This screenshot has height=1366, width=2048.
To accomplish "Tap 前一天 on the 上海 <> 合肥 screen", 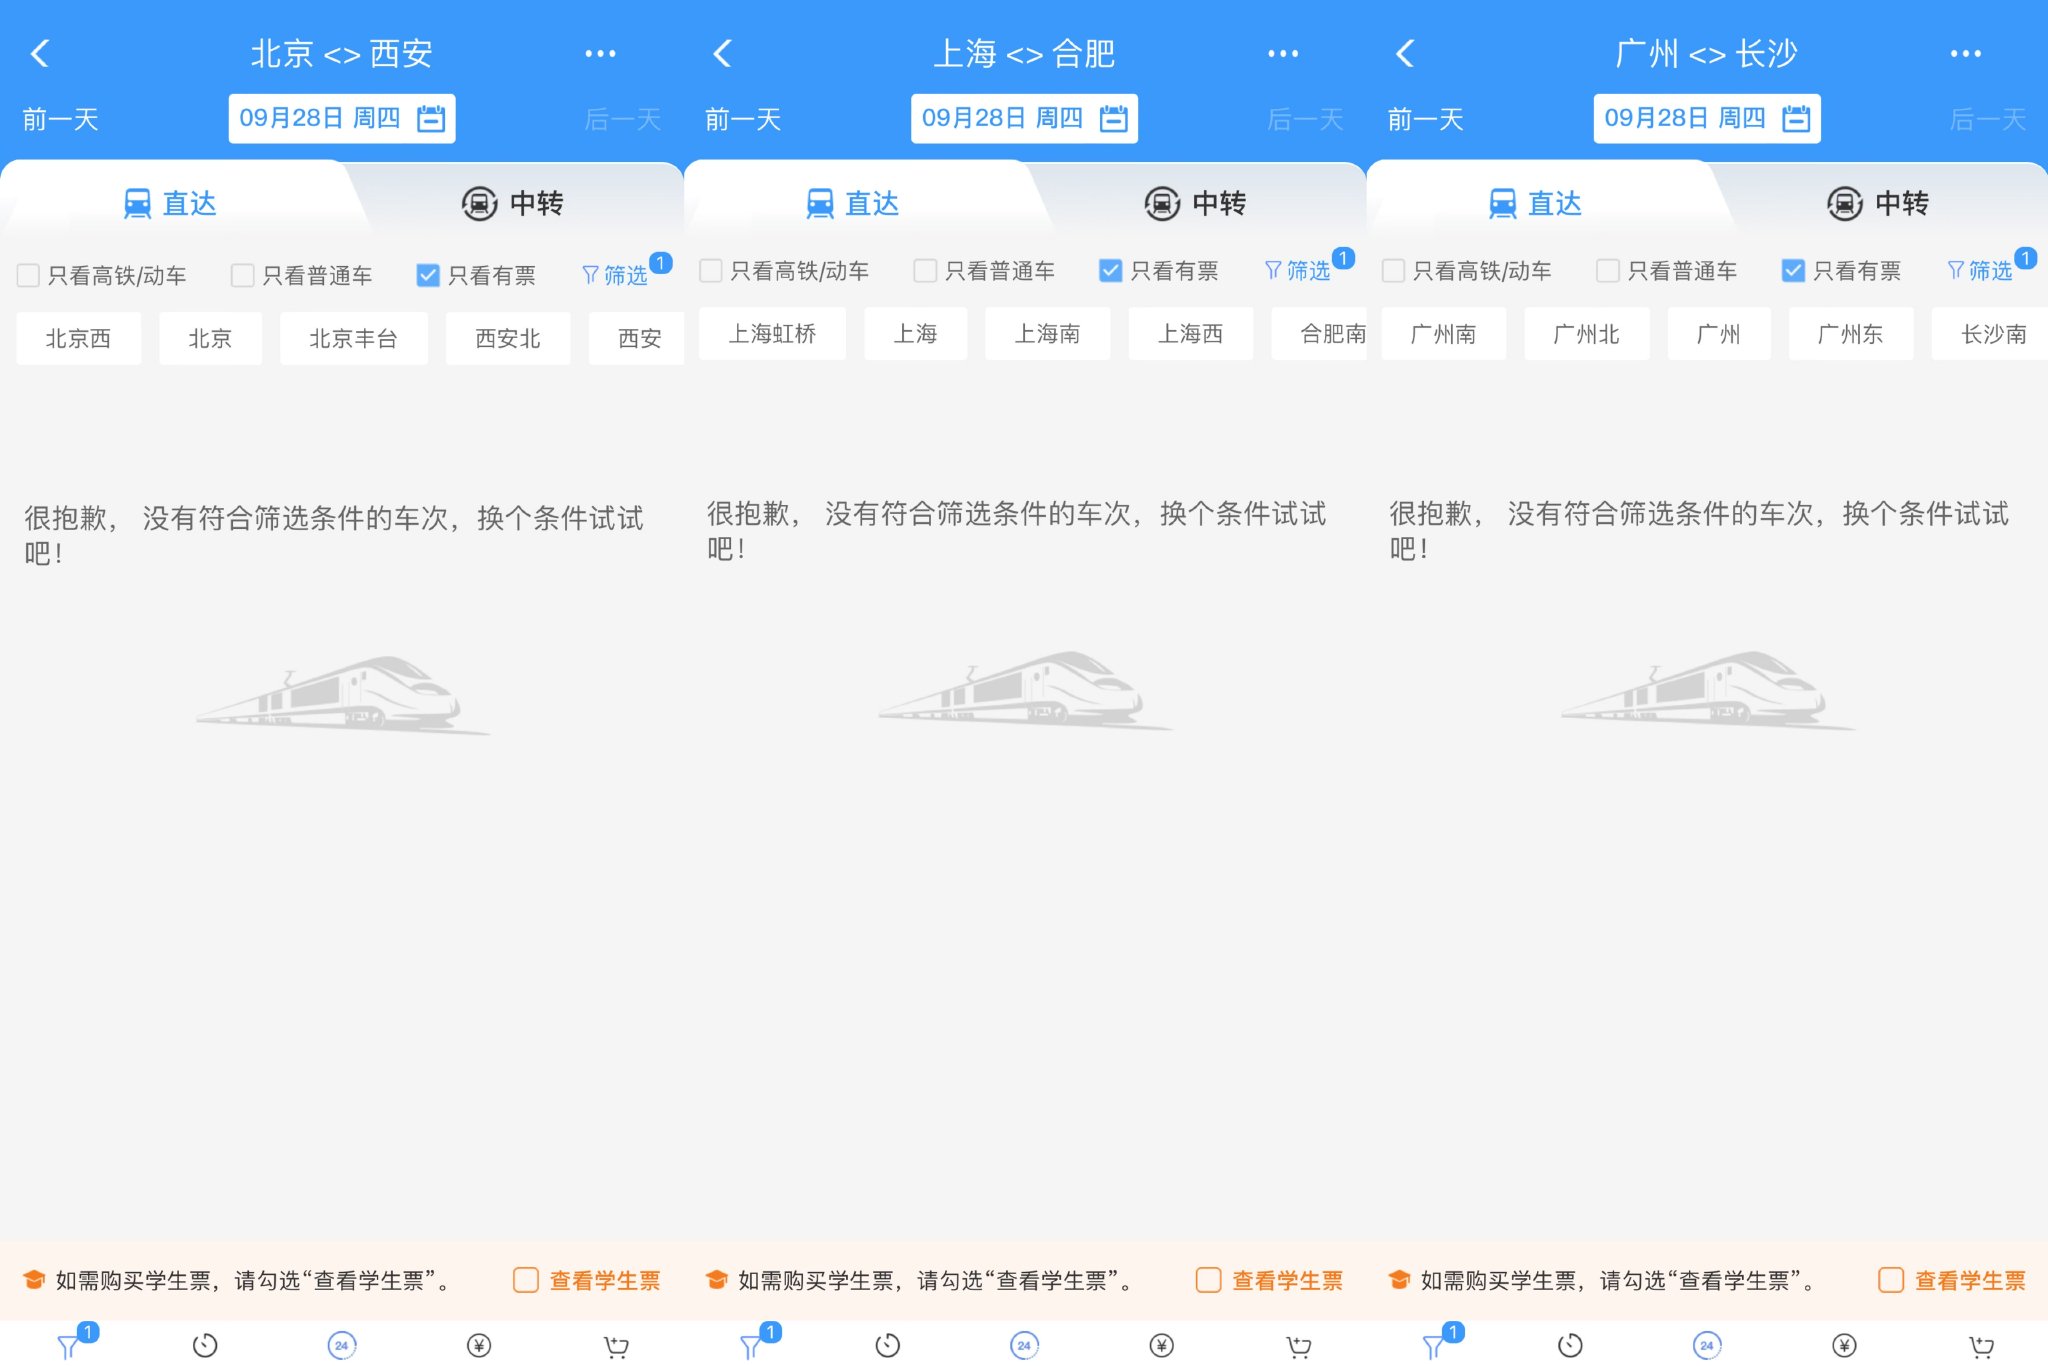I will (x=743, y=120).
